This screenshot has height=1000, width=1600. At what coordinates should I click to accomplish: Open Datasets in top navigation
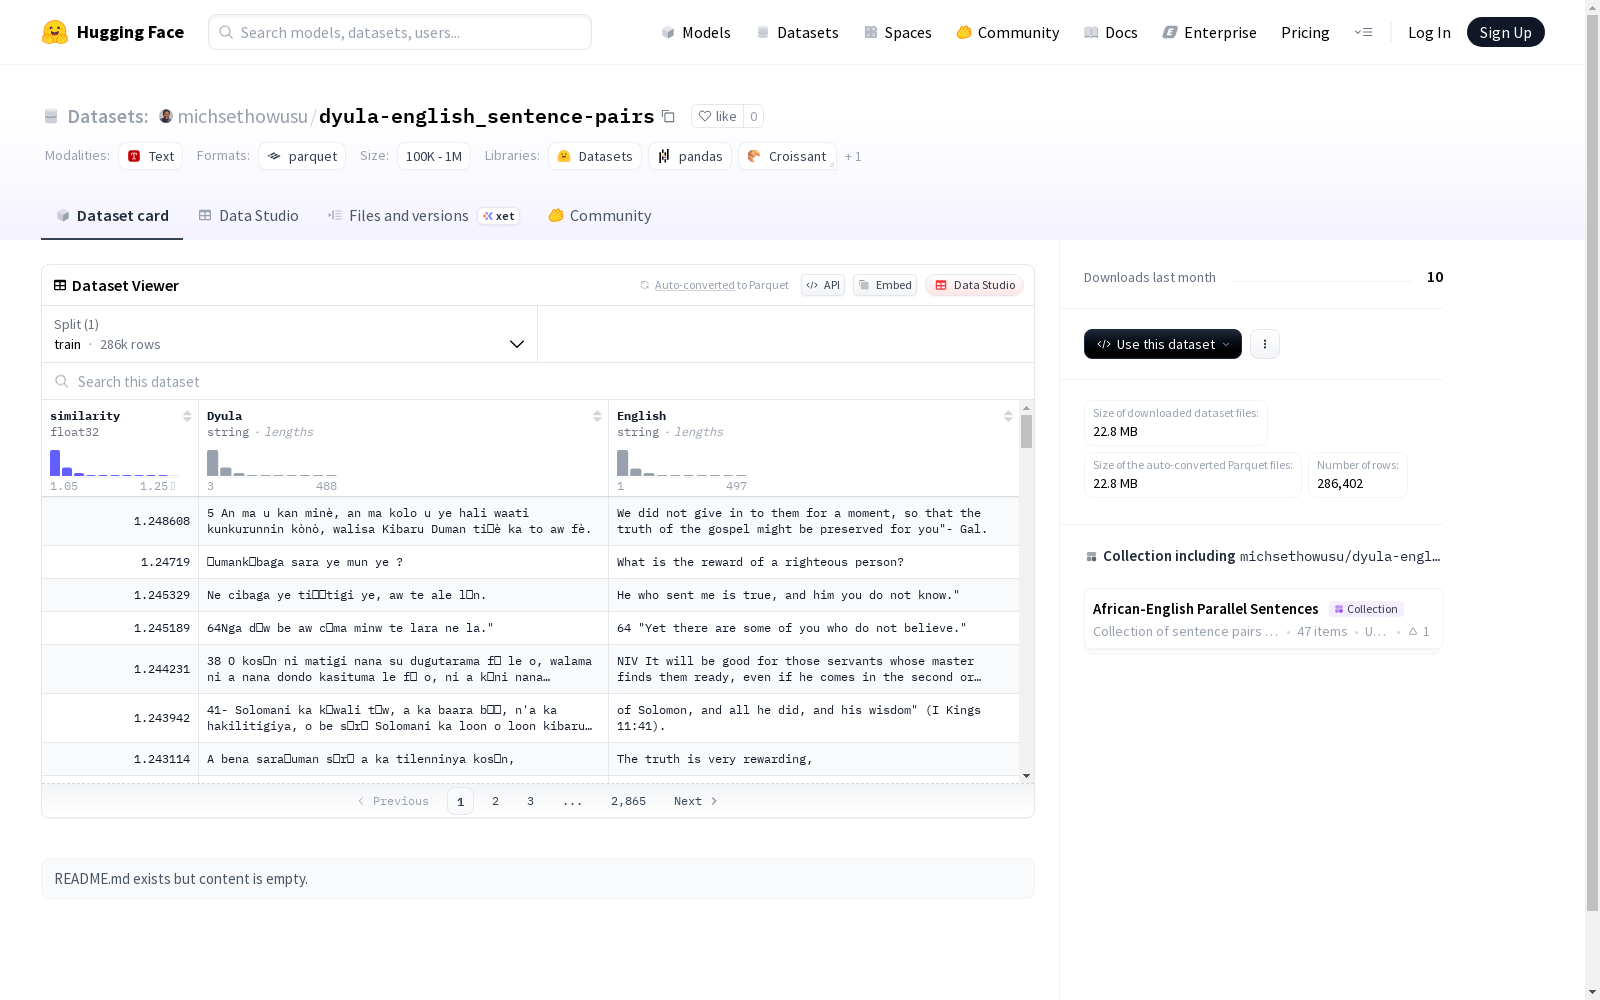797,32
